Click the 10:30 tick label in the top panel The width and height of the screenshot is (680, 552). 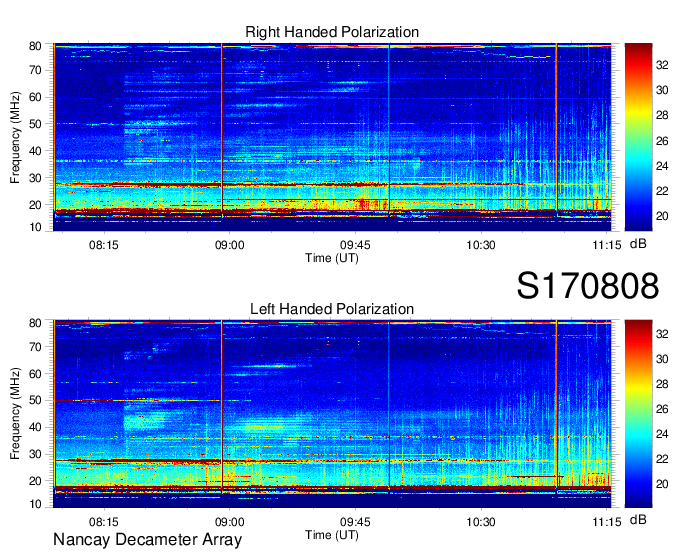[481, 245]
